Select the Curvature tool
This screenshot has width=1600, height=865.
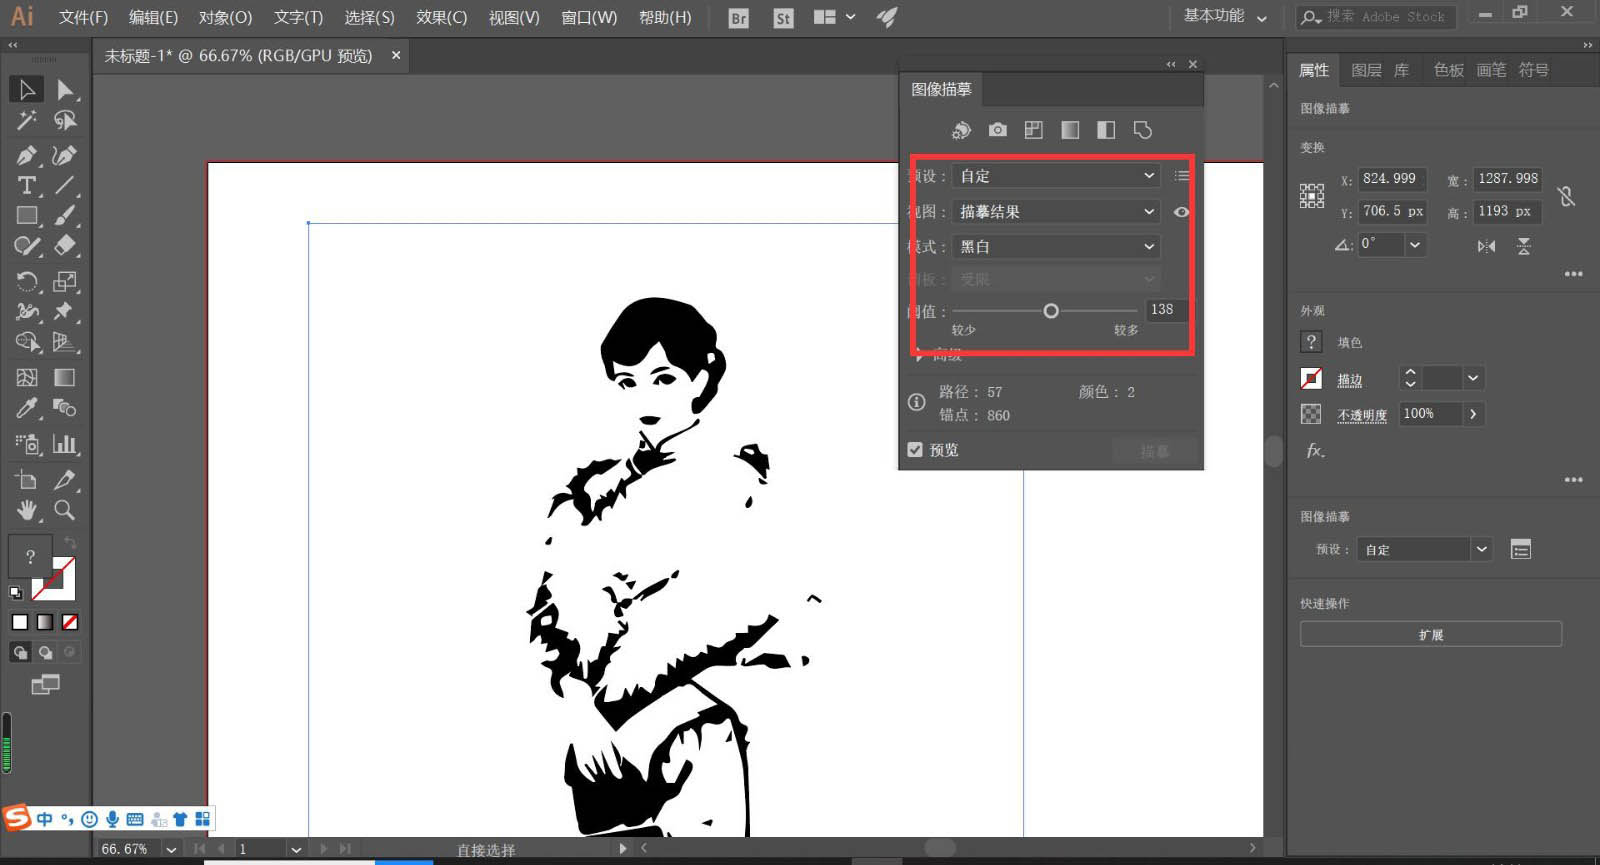[x=65, y=155]
